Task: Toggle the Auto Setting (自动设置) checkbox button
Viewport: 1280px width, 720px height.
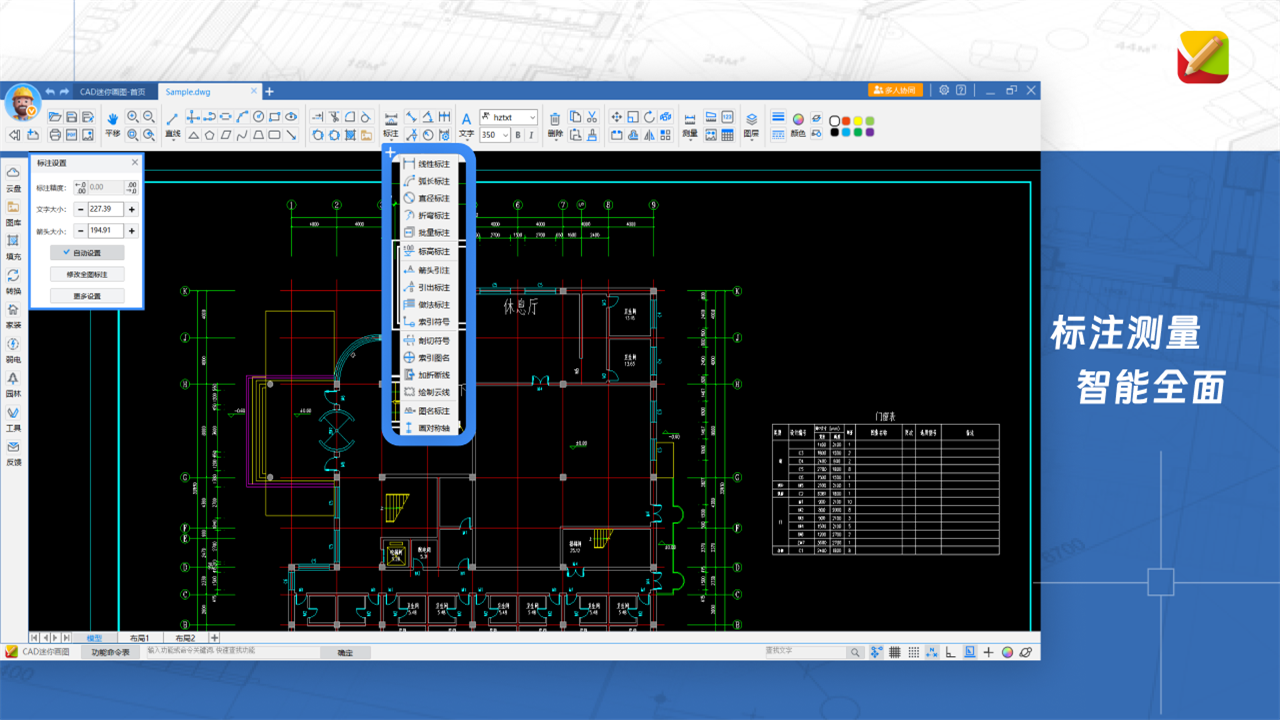Action: tap(87, 253)
